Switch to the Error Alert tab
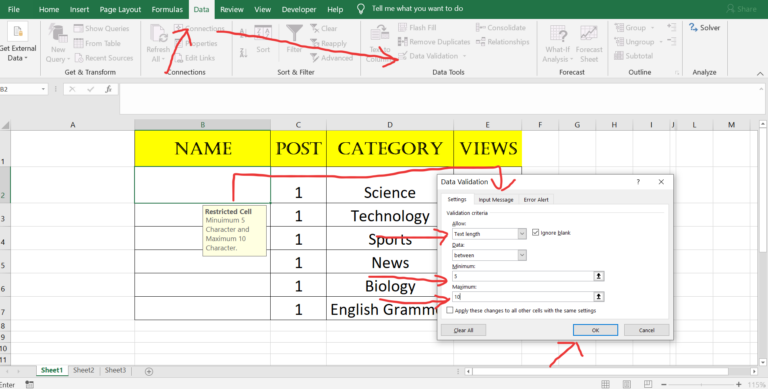 pos(536,199)
